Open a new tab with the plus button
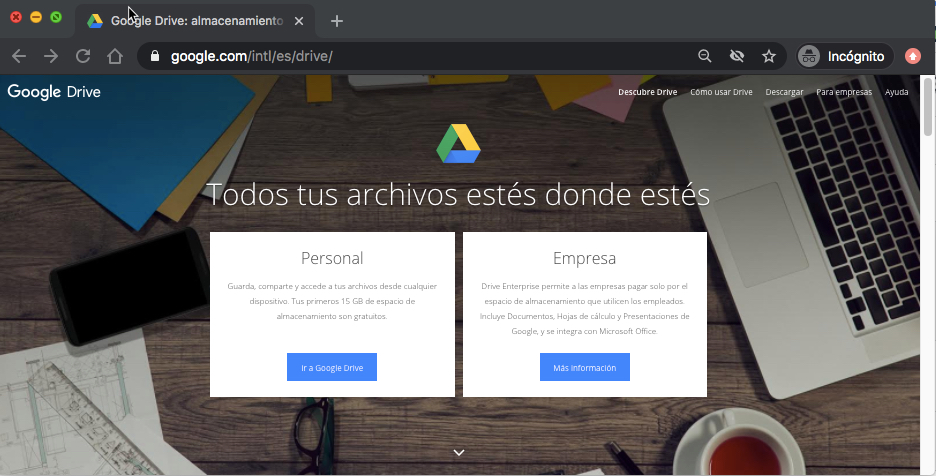936x476 pixels. tap(337, 21)
